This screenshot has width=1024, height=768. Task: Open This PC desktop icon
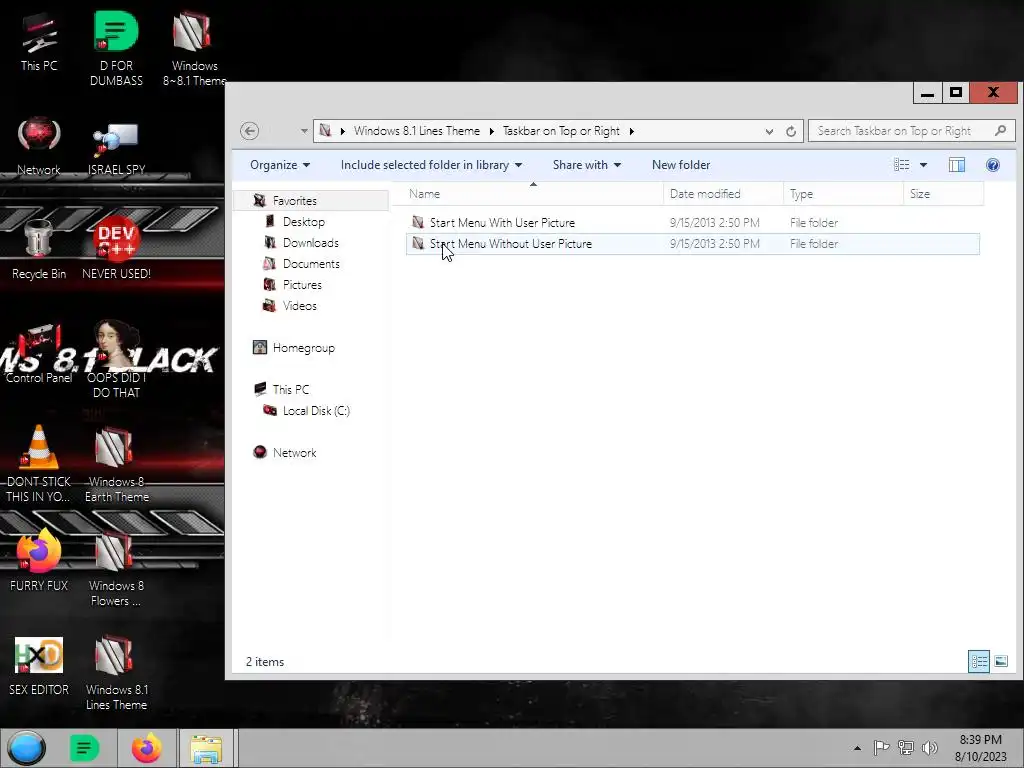coord(39,42)
